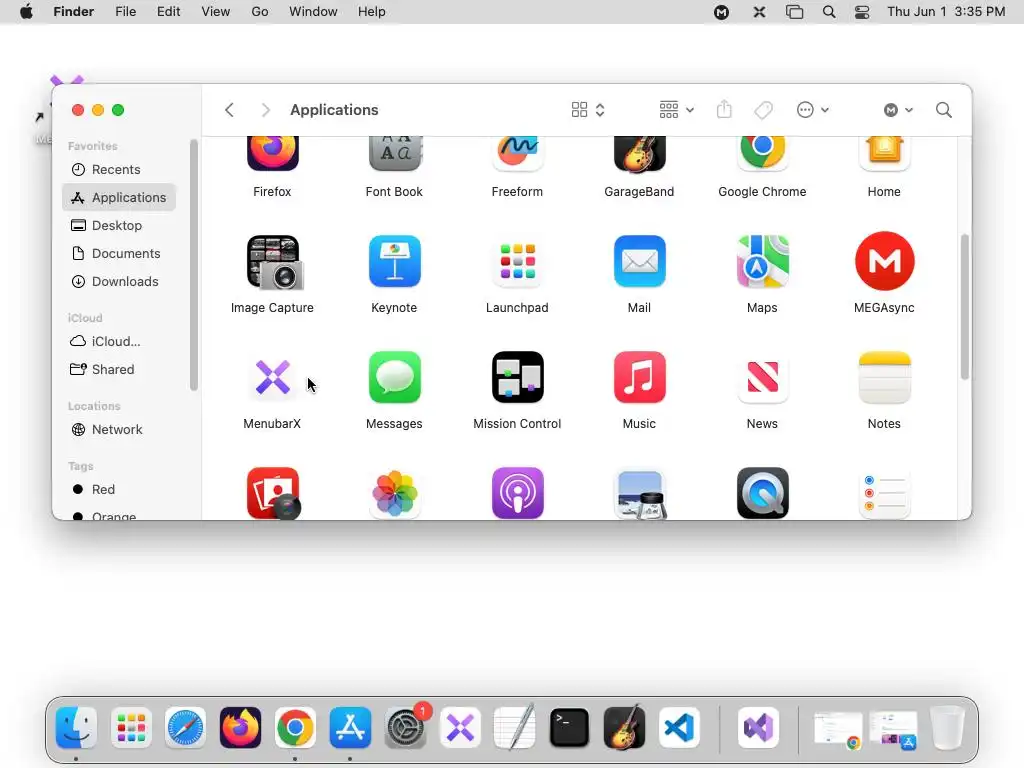Open Safari from the Dock

point(185,728)
